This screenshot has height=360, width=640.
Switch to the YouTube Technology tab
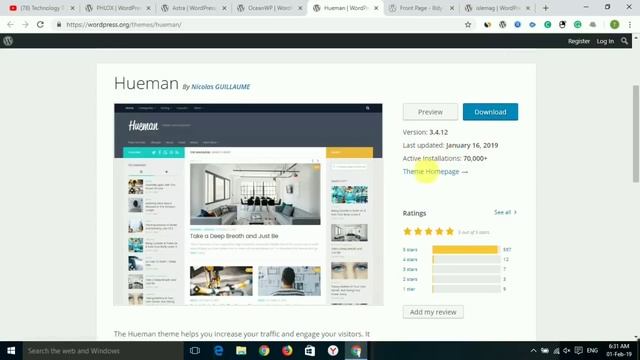tap(41, 8)
